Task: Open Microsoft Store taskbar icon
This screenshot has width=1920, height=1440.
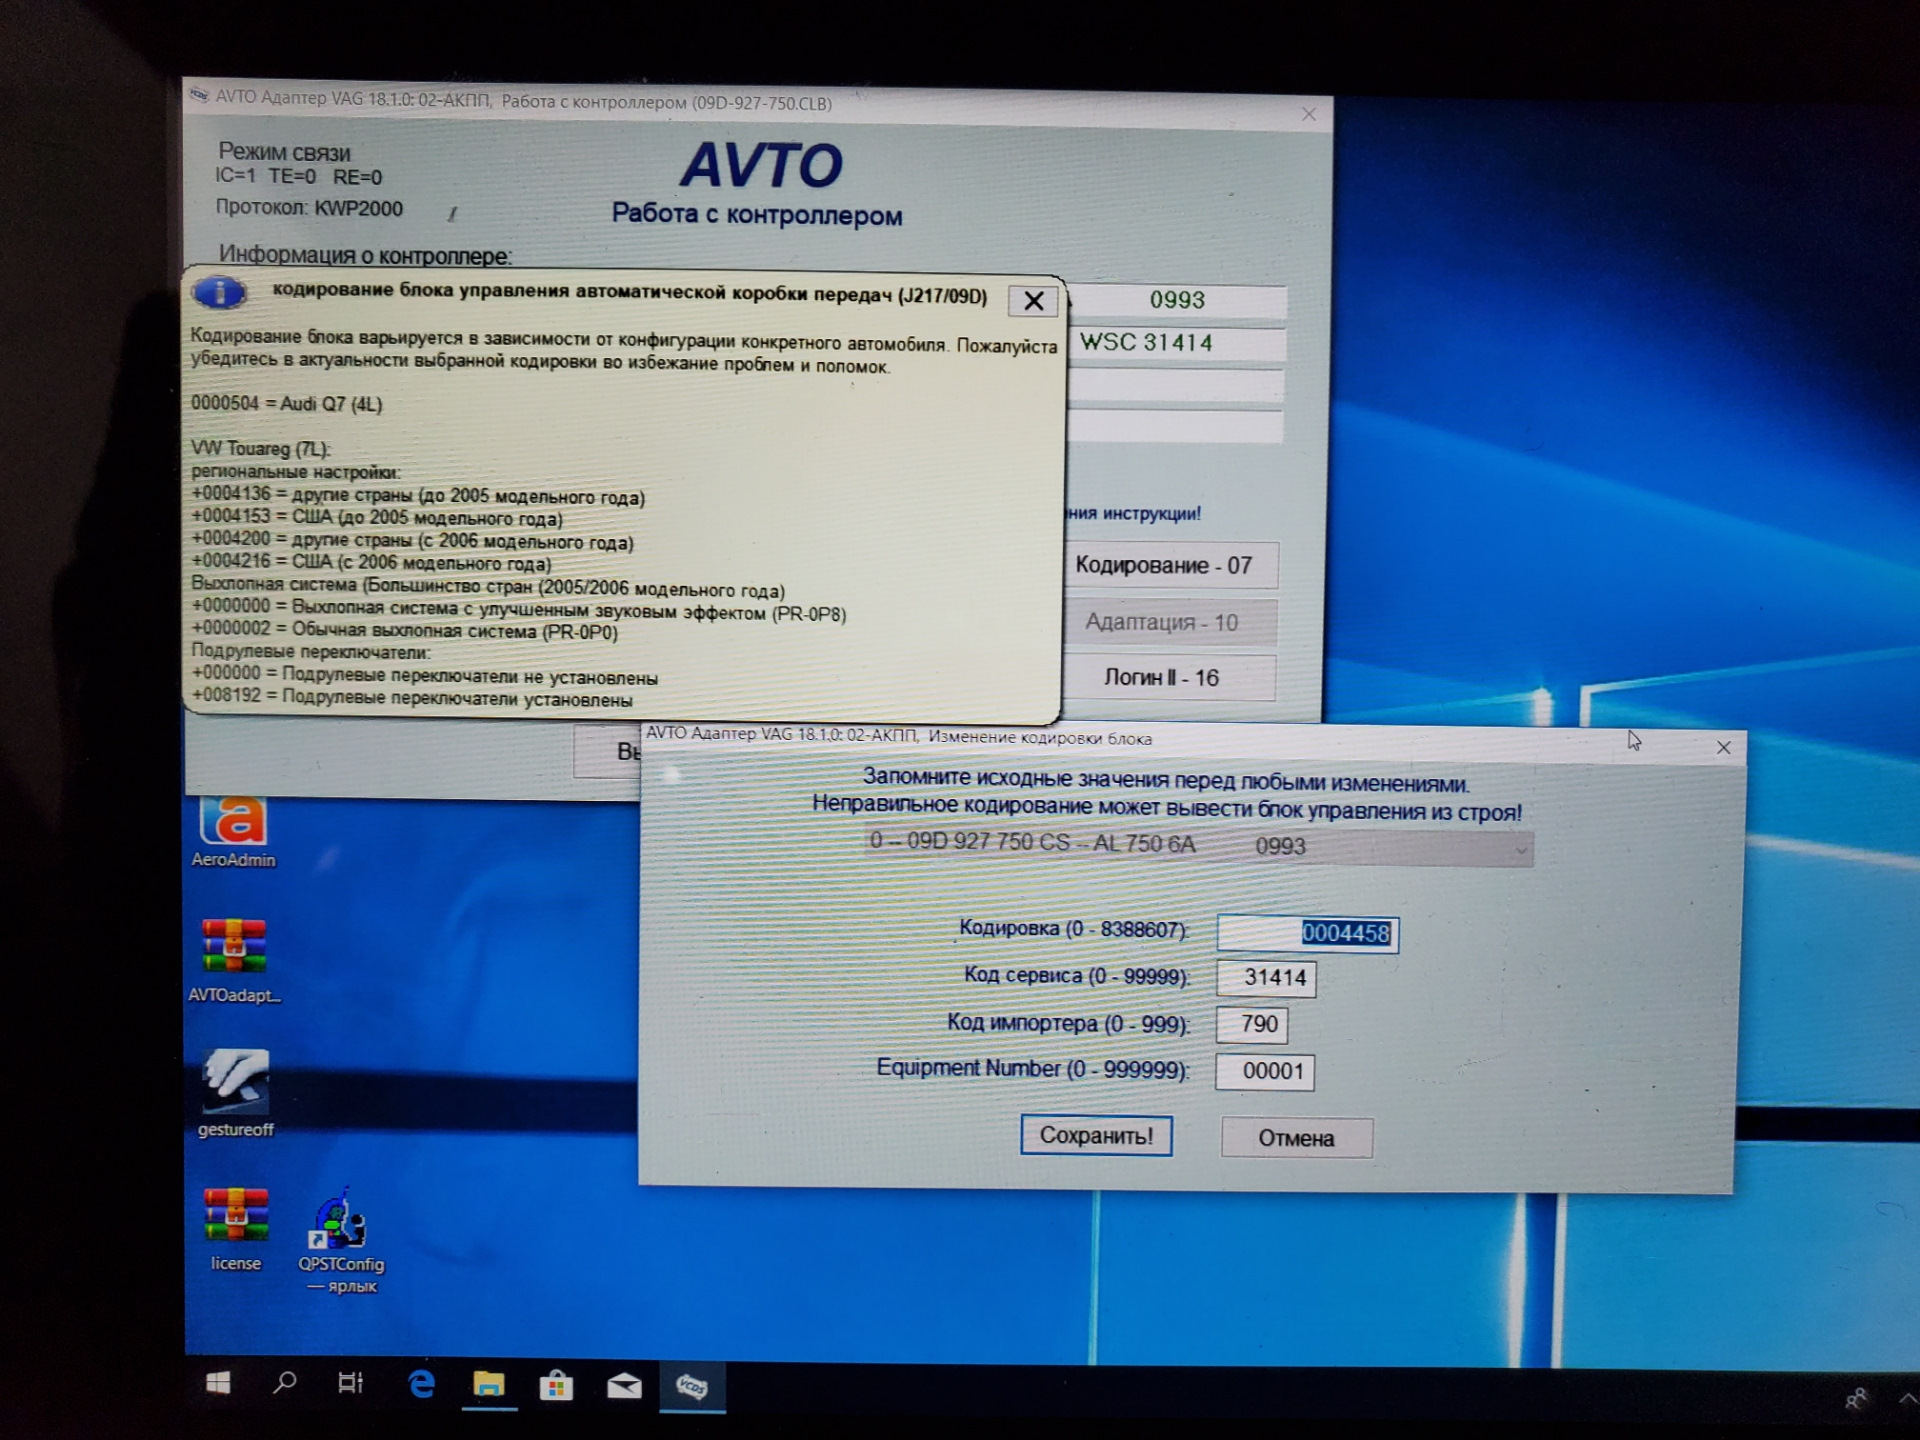Action: [556, 1385]
